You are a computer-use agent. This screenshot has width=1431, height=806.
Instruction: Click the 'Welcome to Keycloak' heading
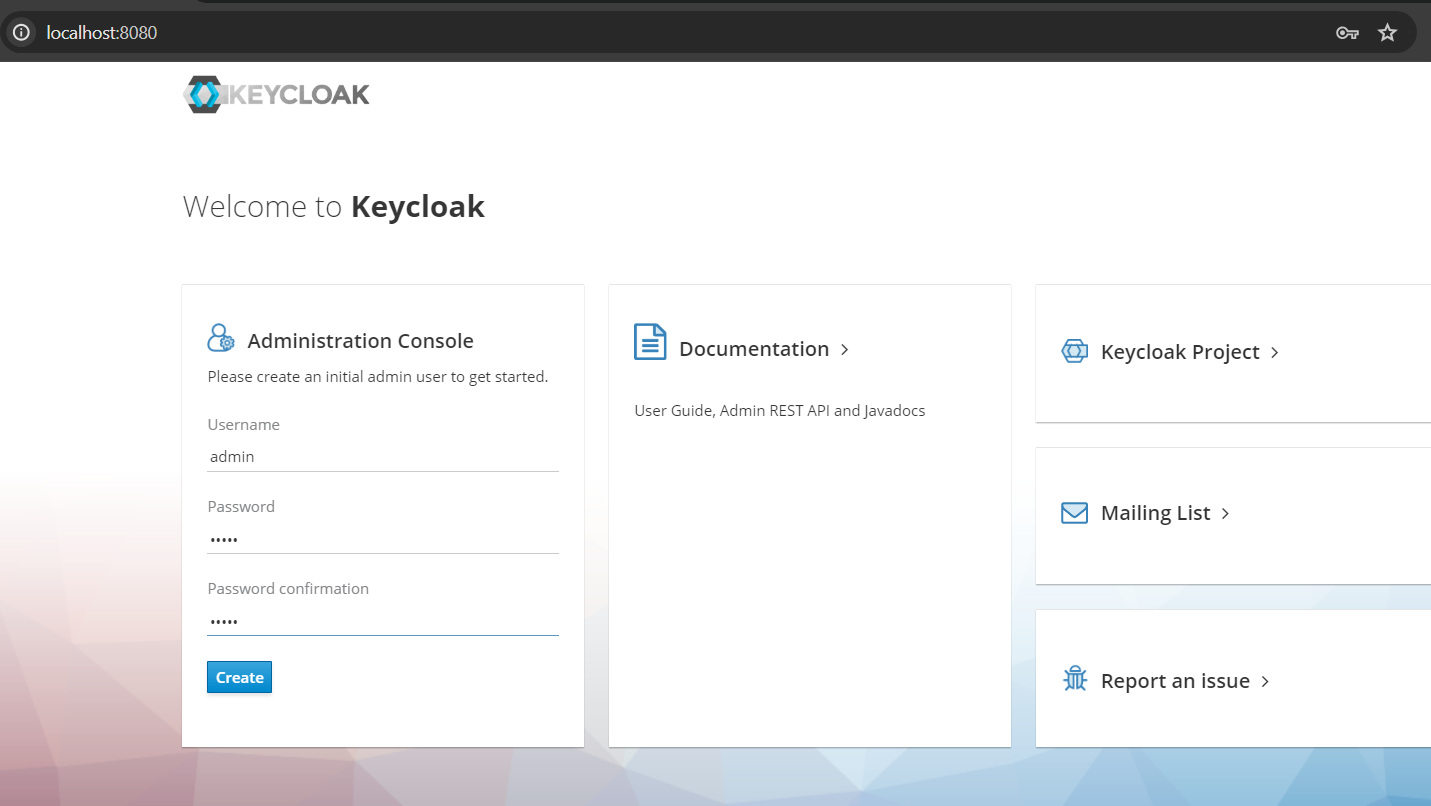point(334,207)
